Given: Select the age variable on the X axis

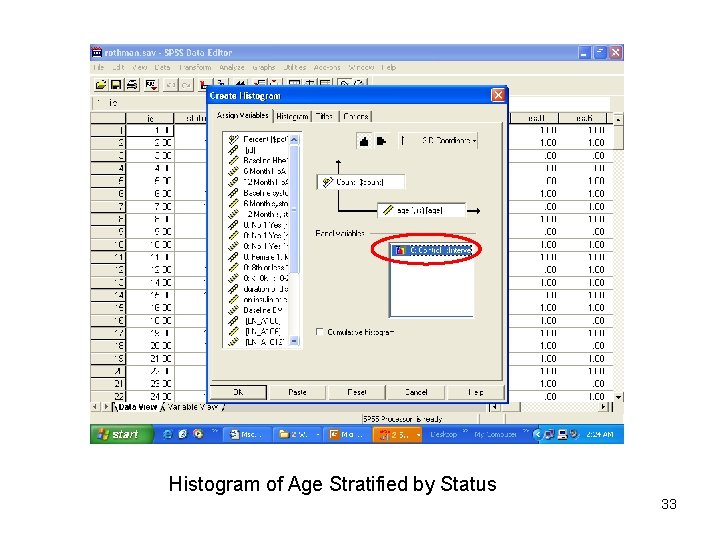Looking at the screenshot, I should [x=421, y=211].
